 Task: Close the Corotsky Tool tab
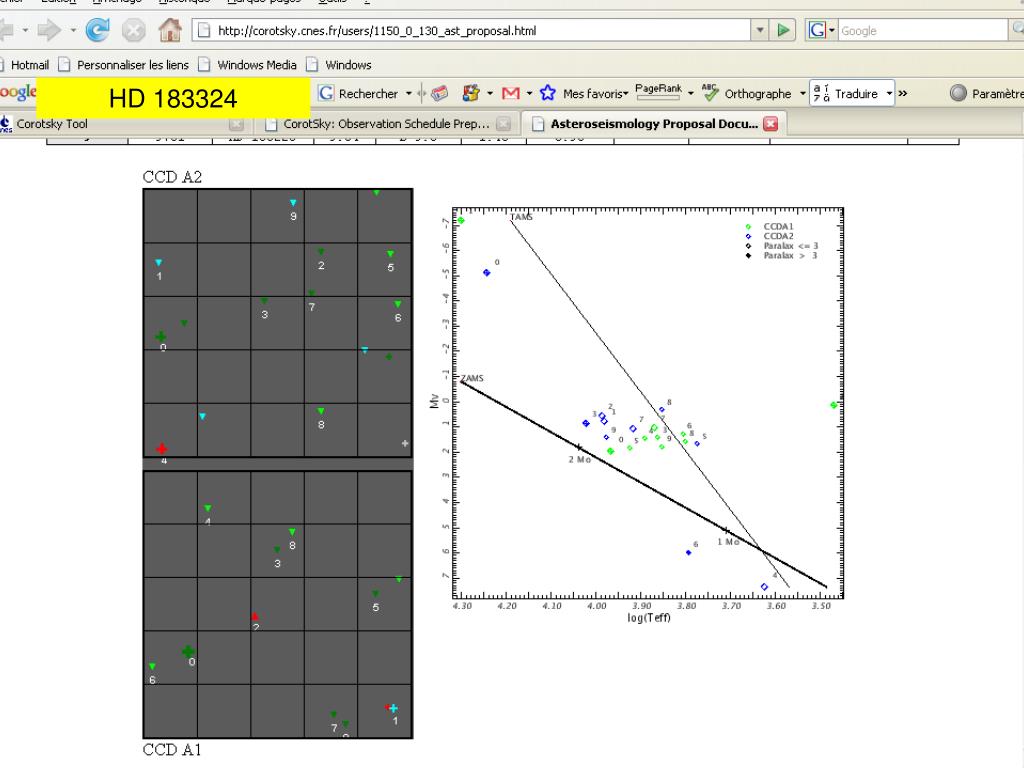[x=236, y=123]
